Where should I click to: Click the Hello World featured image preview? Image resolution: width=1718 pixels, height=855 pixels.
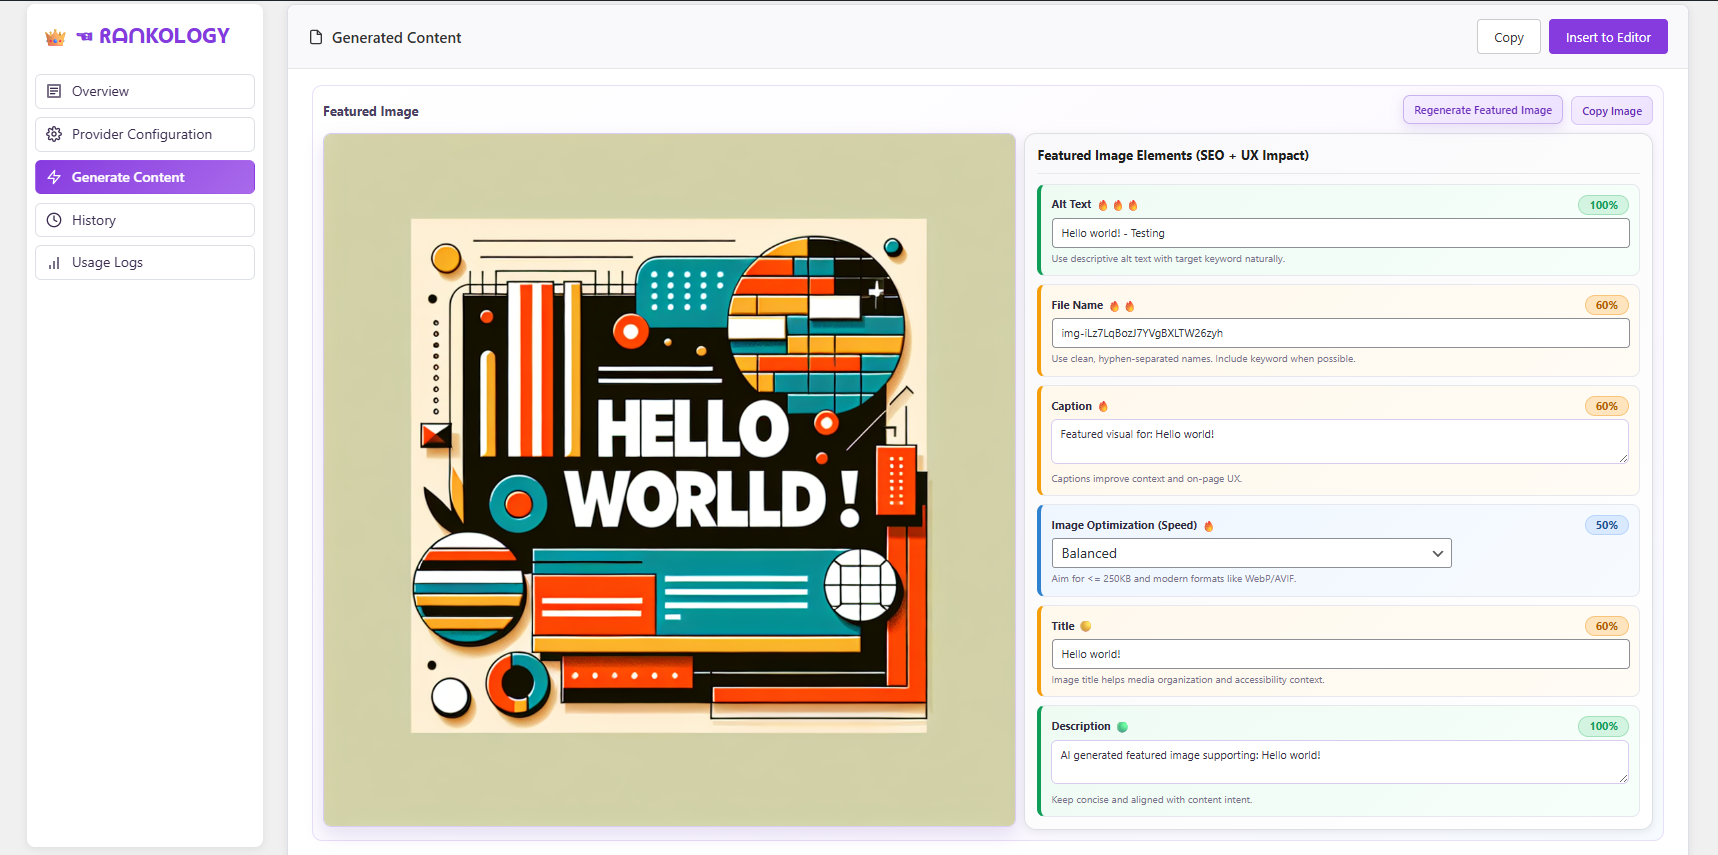(x=668, y=476)
